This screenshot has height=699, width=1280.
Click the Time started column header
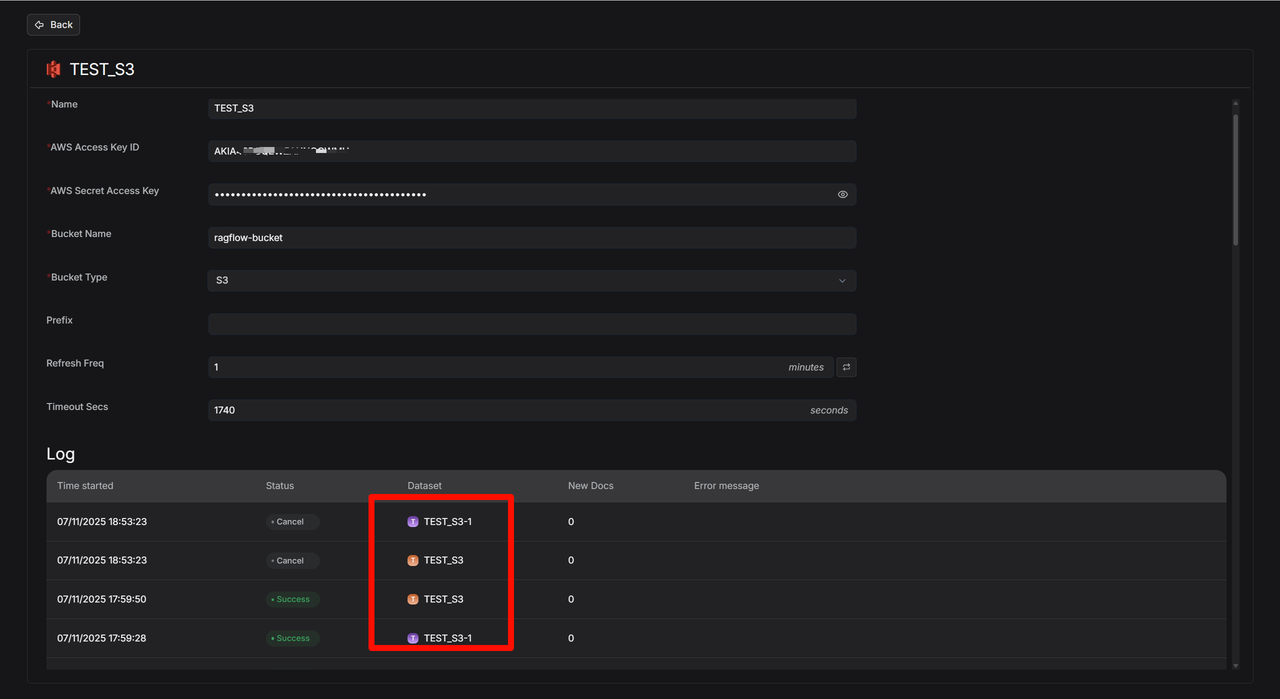[85, 486]
